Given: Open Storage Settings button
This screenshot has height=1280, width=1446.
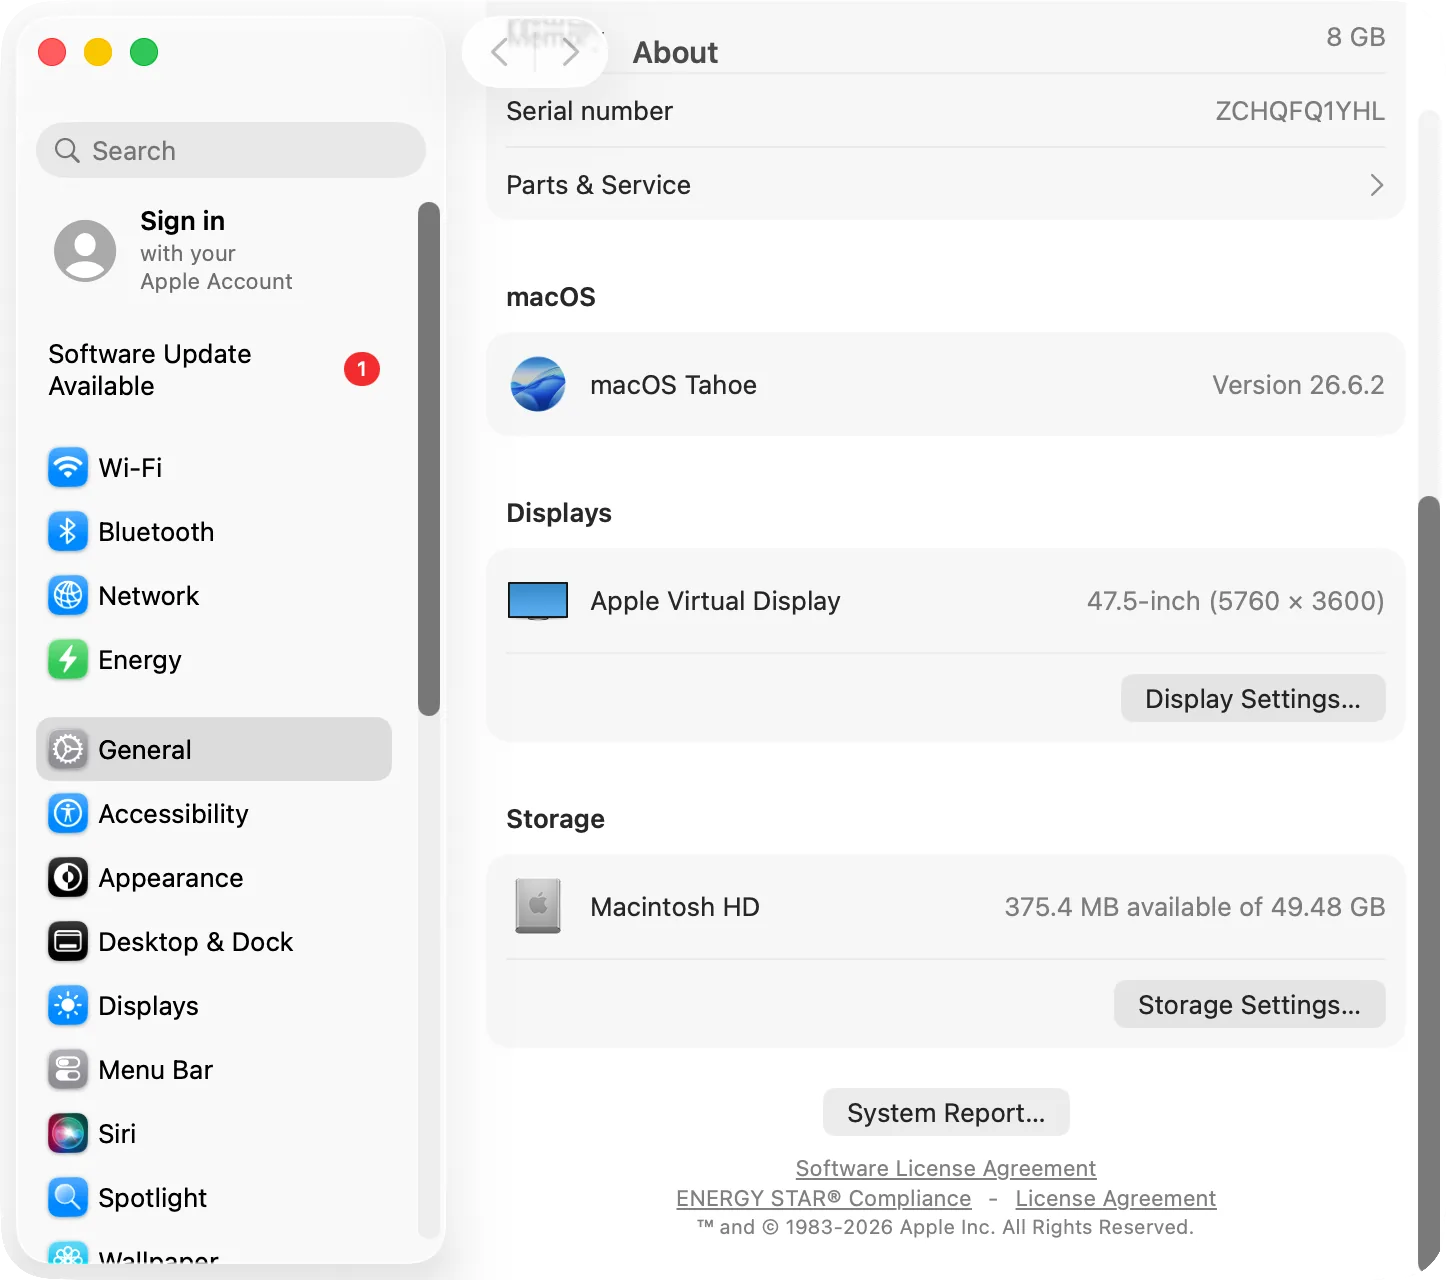Looking at the screenshot, I should [x=1250, y=1004].
